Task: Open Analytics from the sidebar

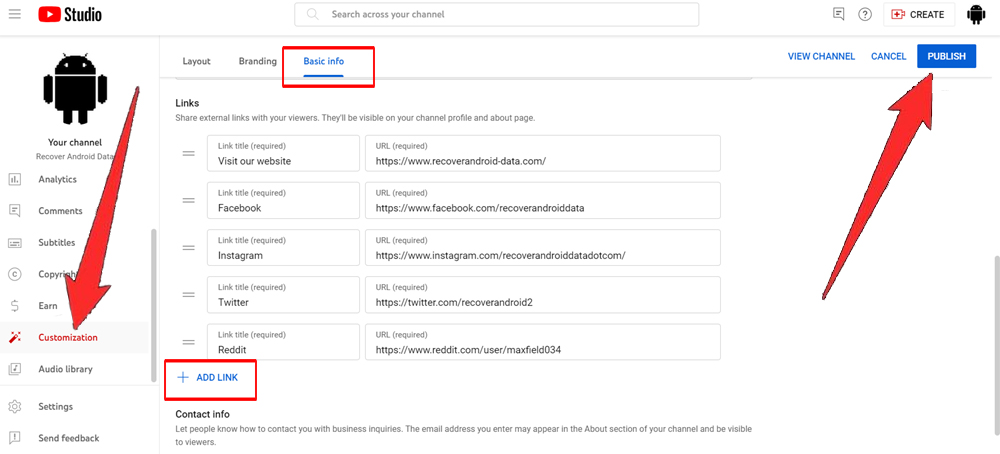Action: [57, 180]
